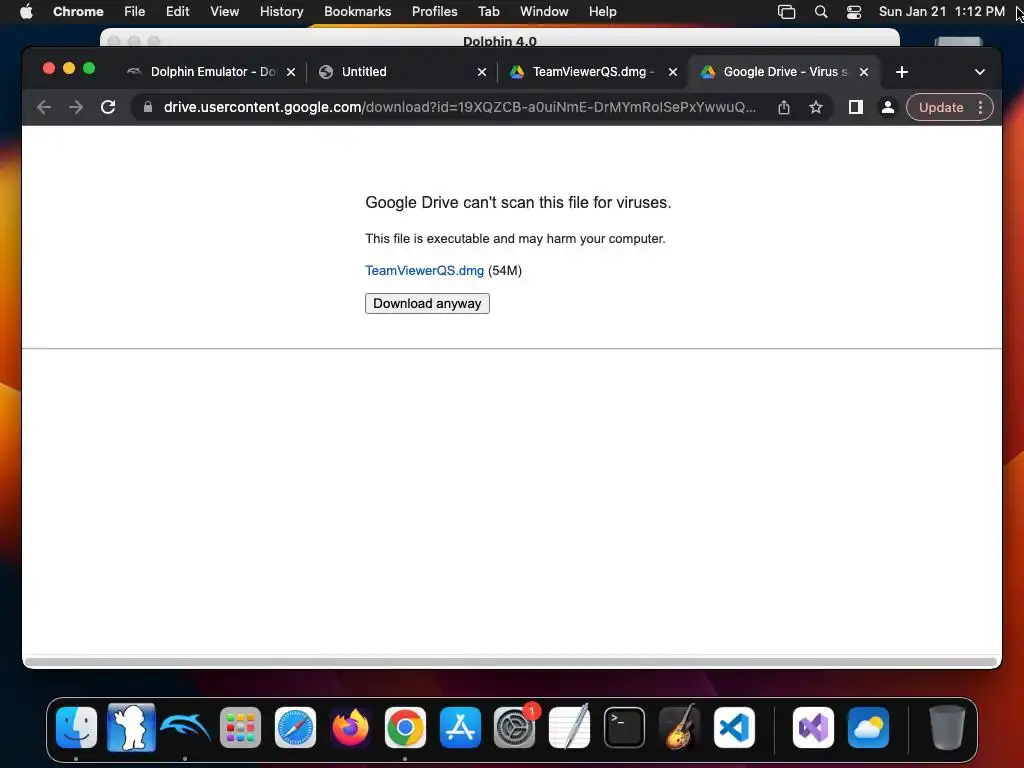1024x768 pixels.
Task: Click the date and time in menu bar
Action: coord(941,12)
